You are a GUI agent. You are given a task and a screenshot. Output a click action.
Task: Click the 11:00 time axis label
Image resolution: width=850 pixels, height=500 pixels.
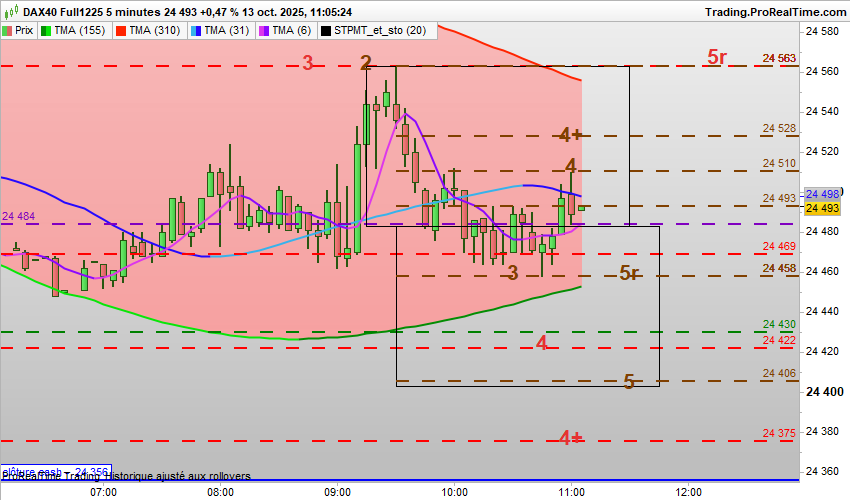(571, 492)
